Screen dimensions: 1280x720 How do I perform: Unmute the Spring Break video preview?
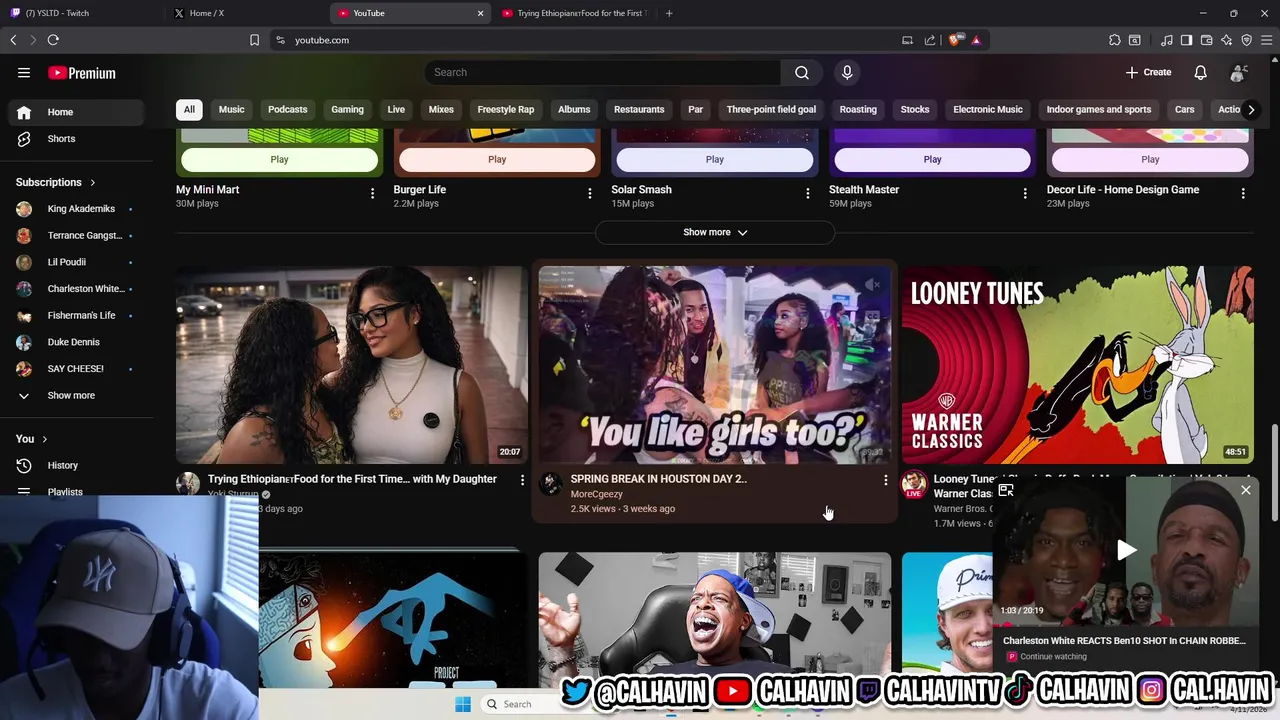click(873, 285)
